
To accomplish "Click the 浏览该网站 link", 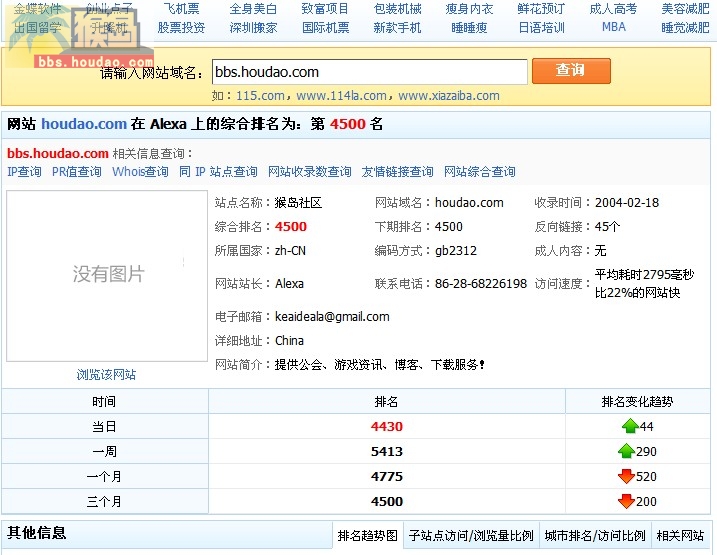I will point(106,374).
